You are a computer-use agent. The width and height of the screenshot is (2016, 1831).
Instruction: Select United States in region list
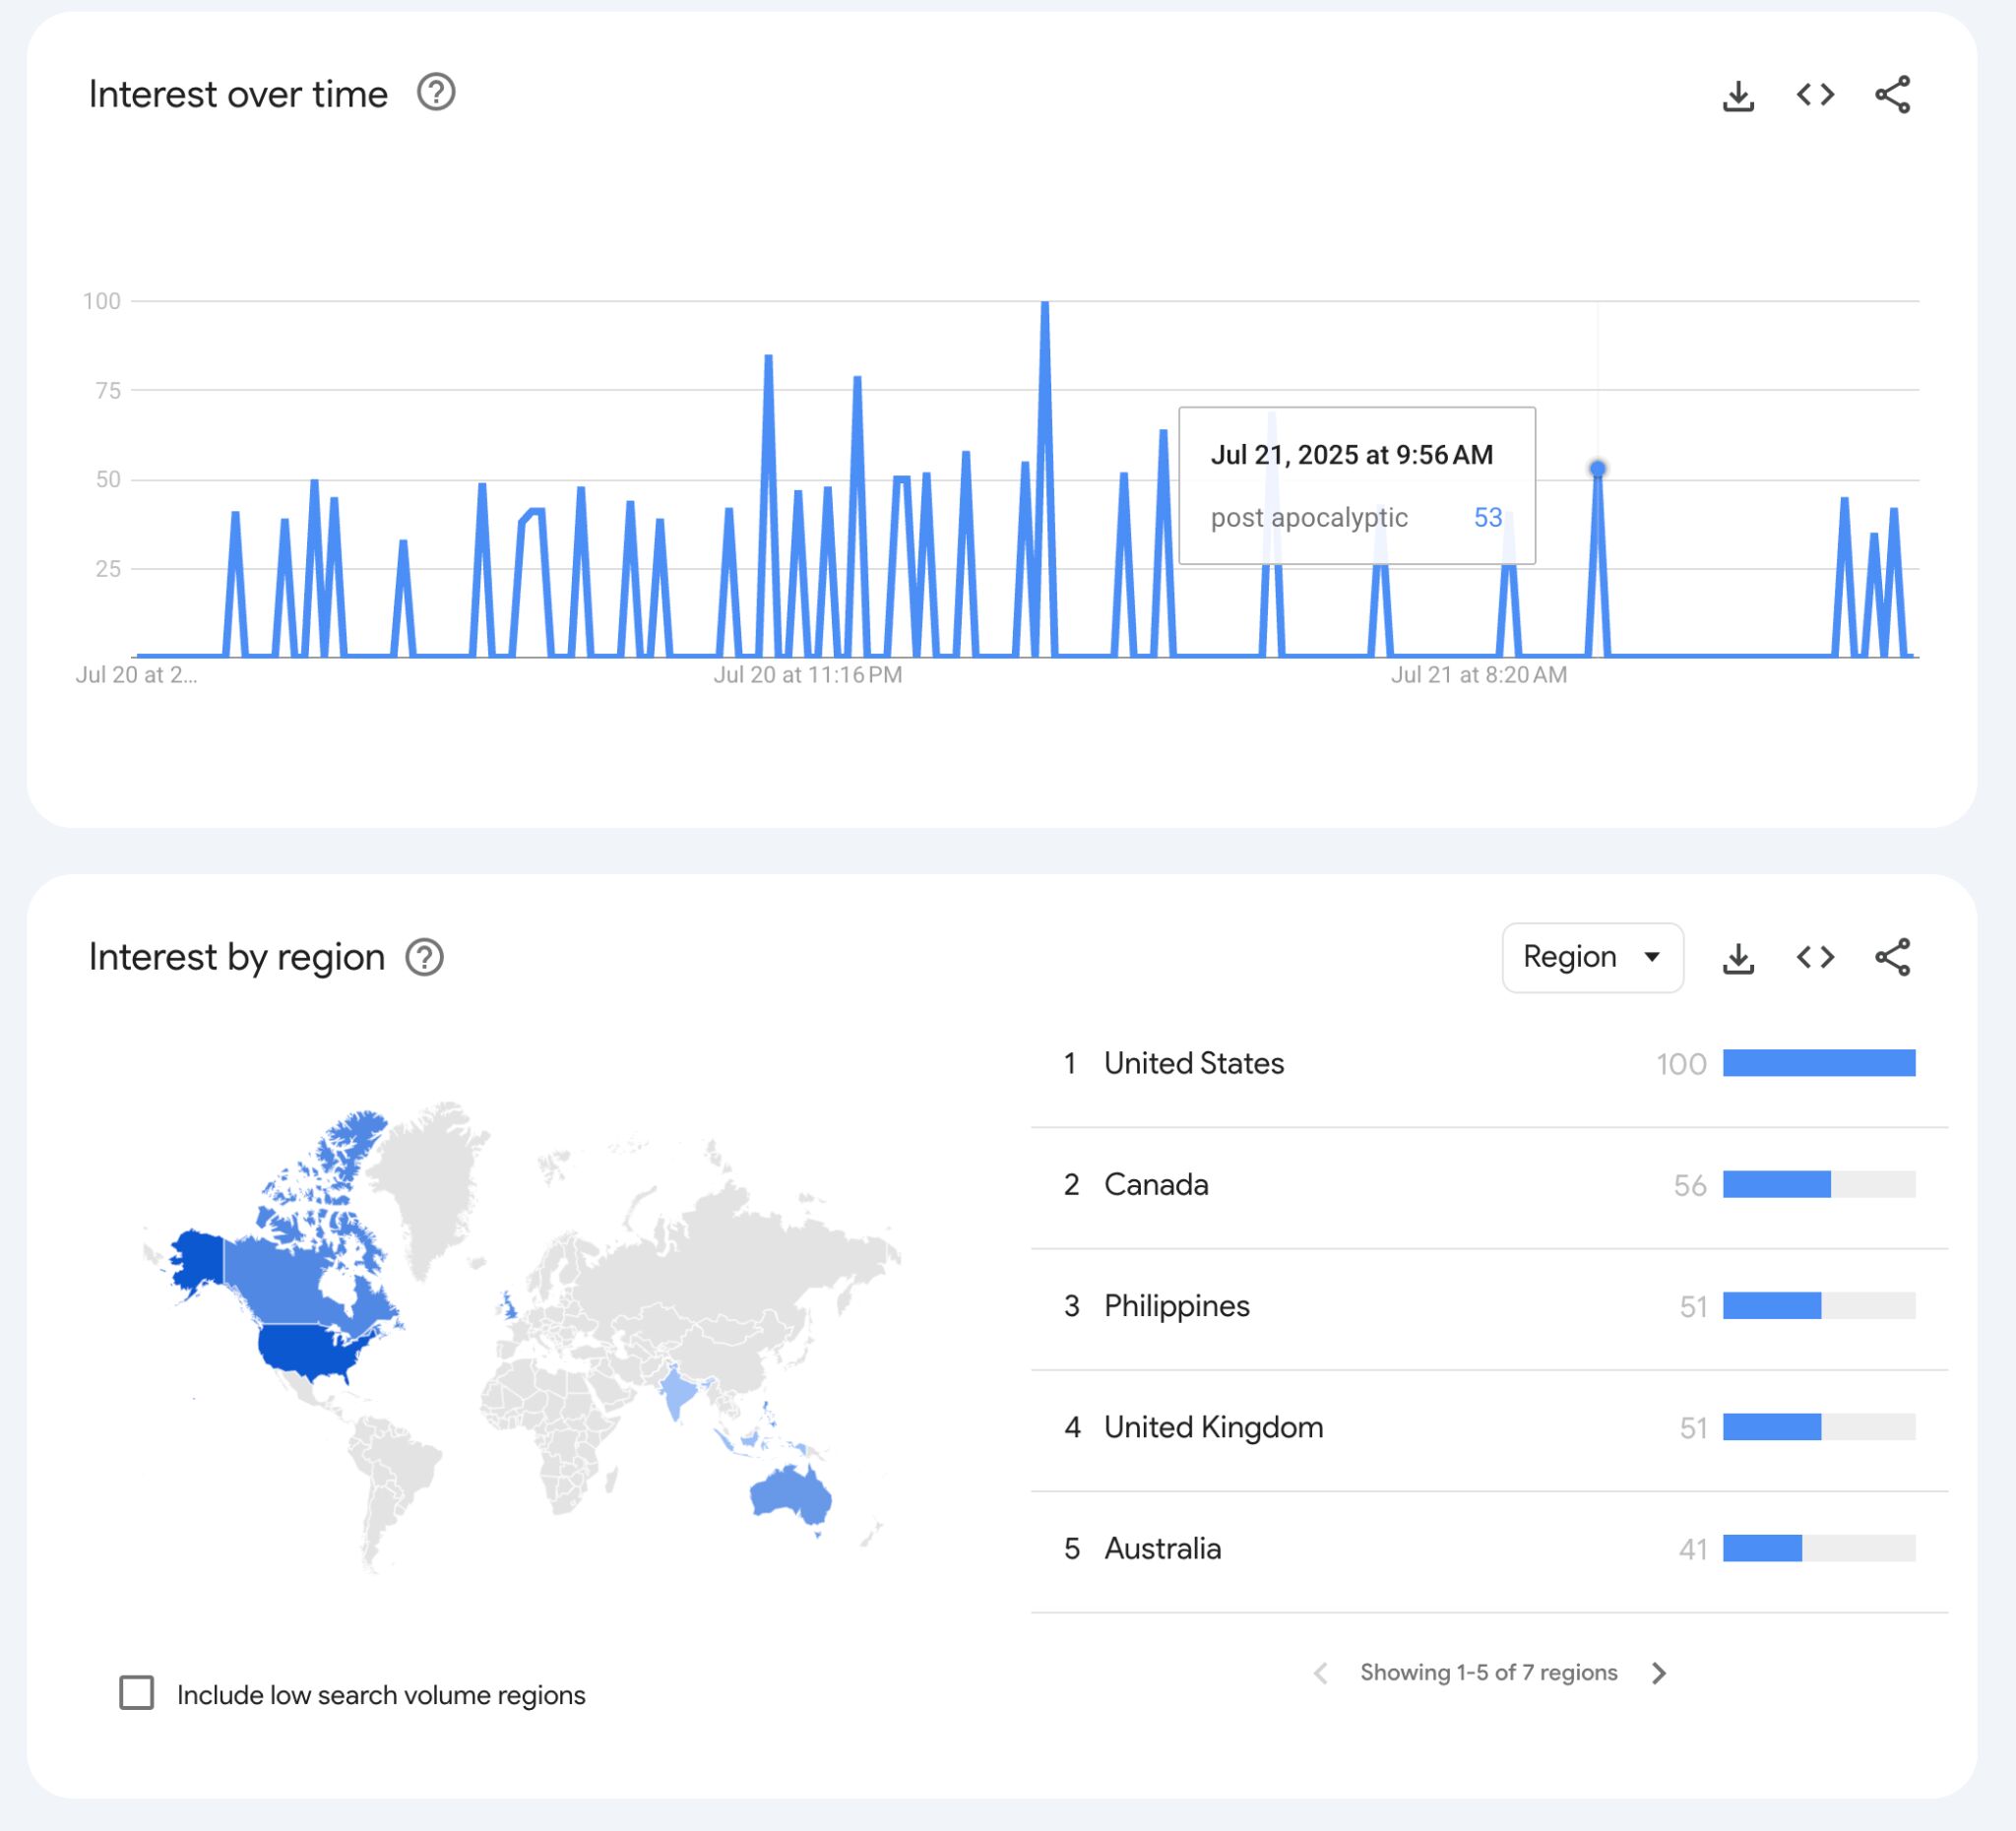click(1193, 1063)
